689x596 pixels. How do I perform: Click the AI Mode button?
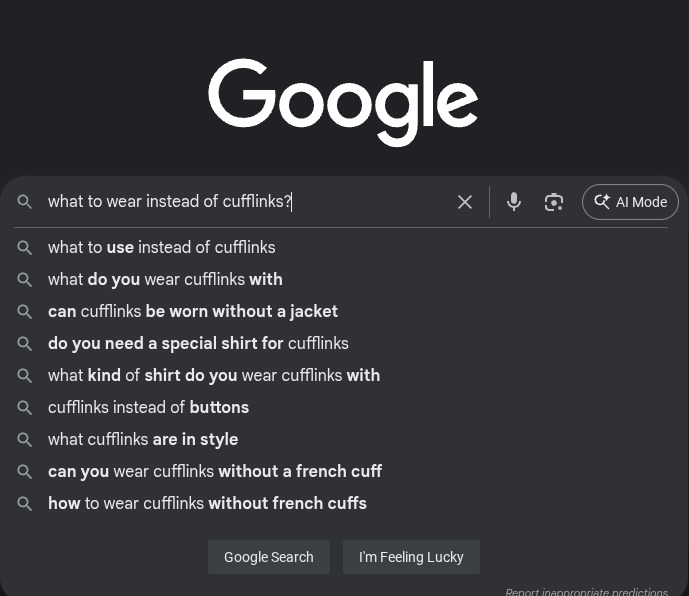(630, 202)
